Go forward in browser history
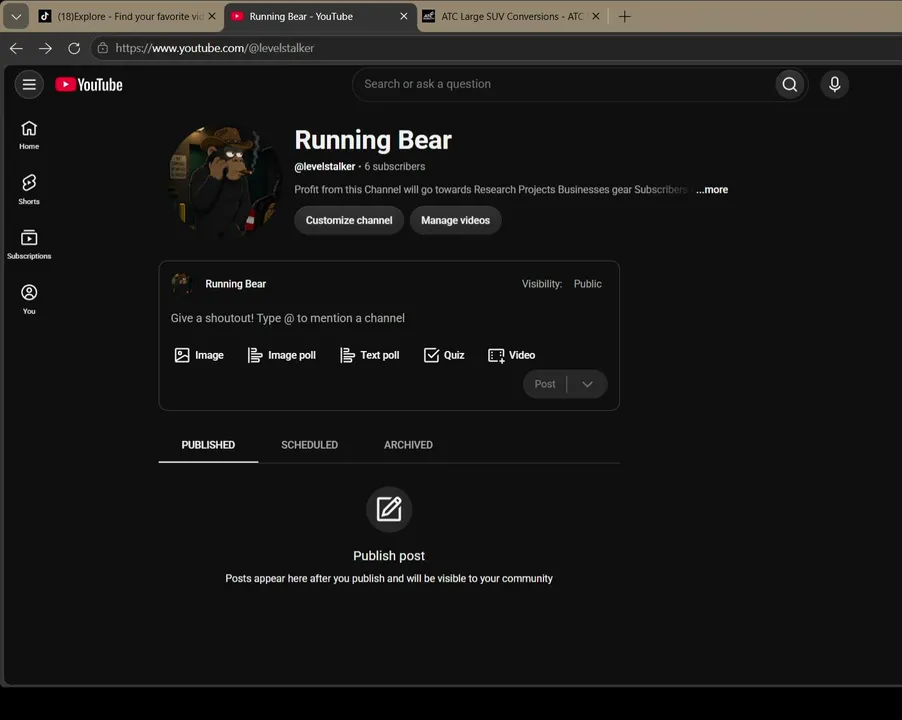Image resolution: width=902 pixels, height=720 pixels. click(45, 48)
